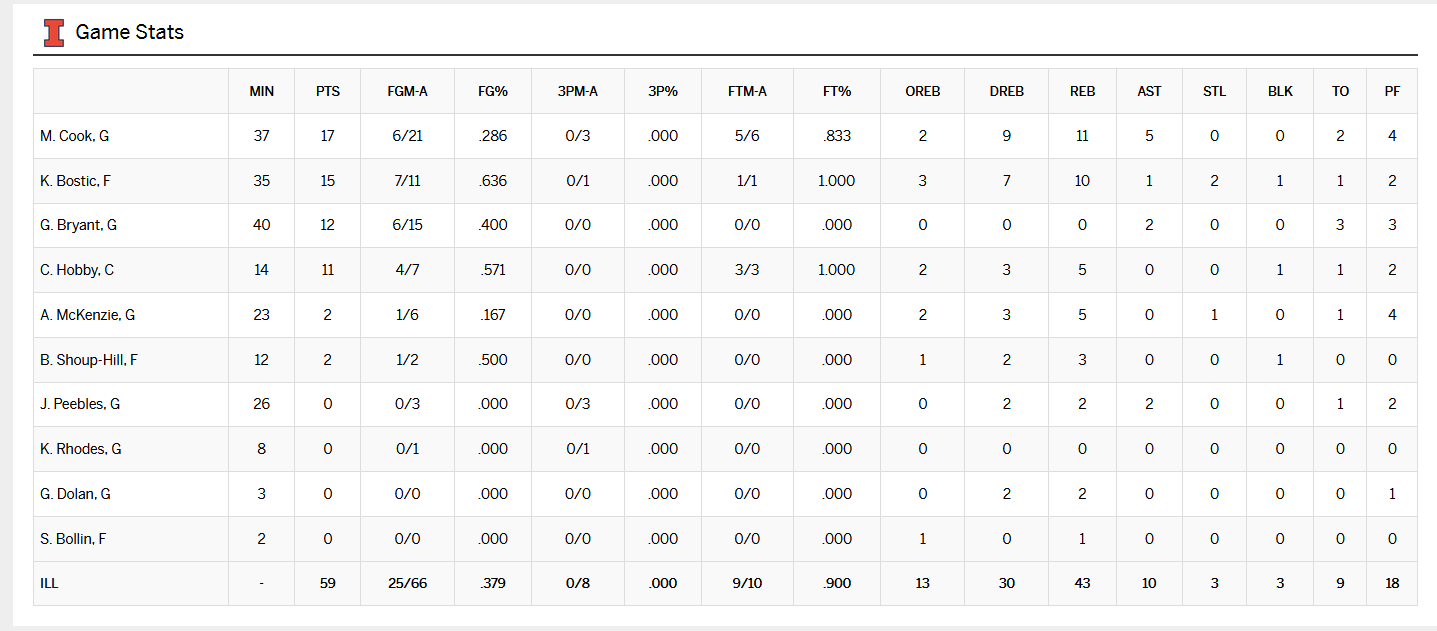Click the AST column header
The width and height of the screenshot is (1437, 631).
point(1149,91)
